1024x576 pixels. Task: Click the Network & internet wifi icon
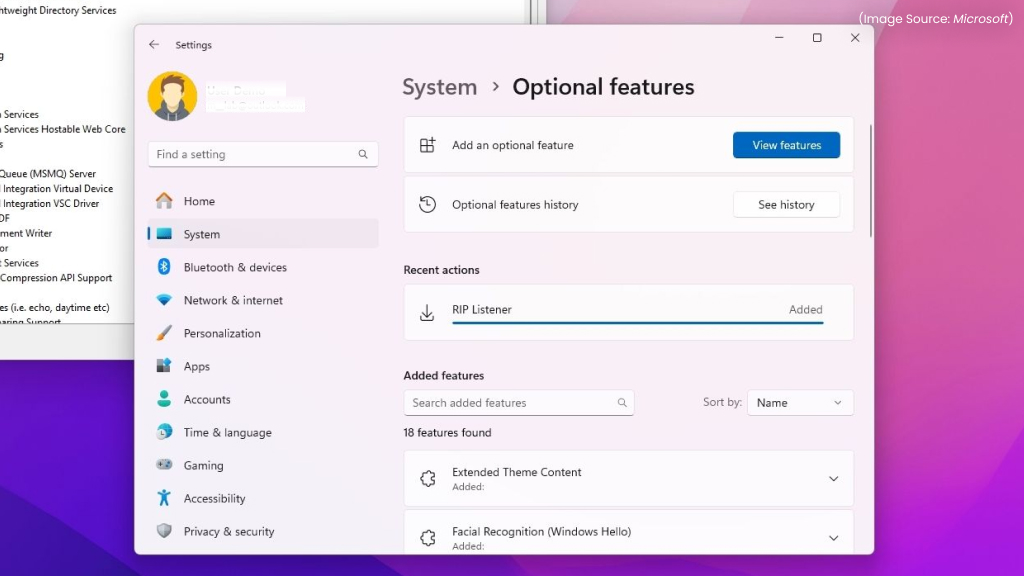164,300
